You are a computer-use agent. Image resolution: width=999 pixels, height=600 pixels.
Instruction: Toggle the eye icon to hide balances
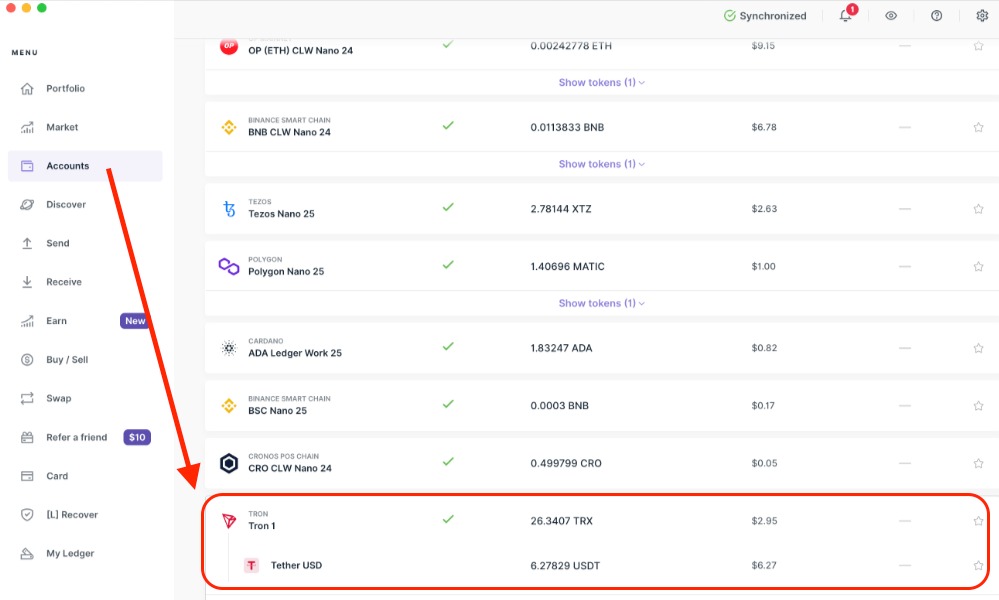pyautogui.click(x=891, y=16)
